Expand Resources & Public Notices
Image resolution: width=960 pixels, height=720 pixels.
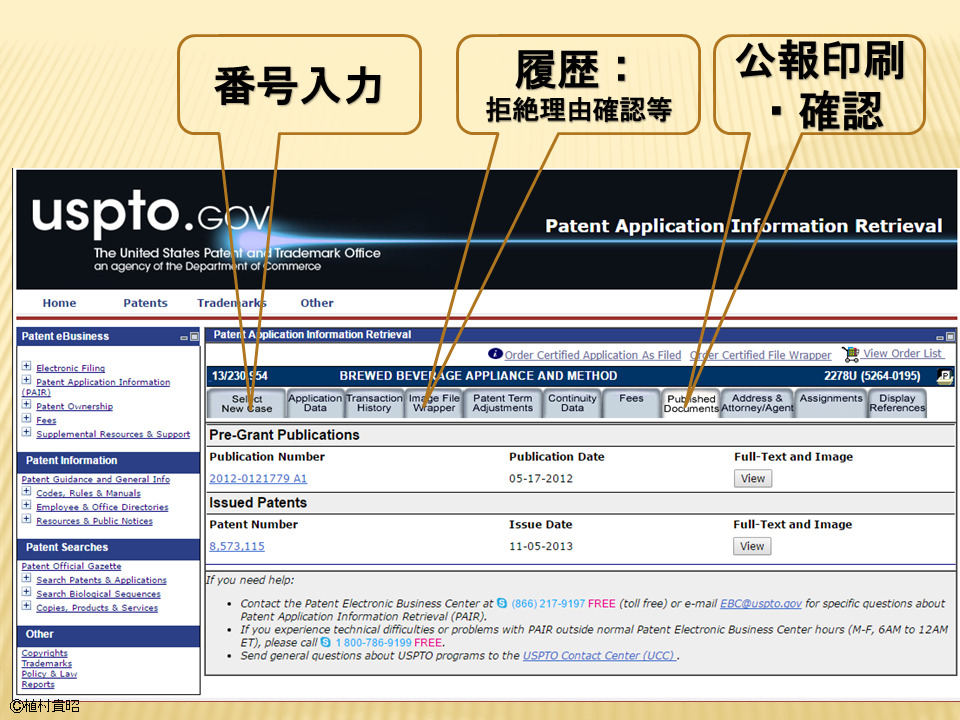tap(26, 519)
